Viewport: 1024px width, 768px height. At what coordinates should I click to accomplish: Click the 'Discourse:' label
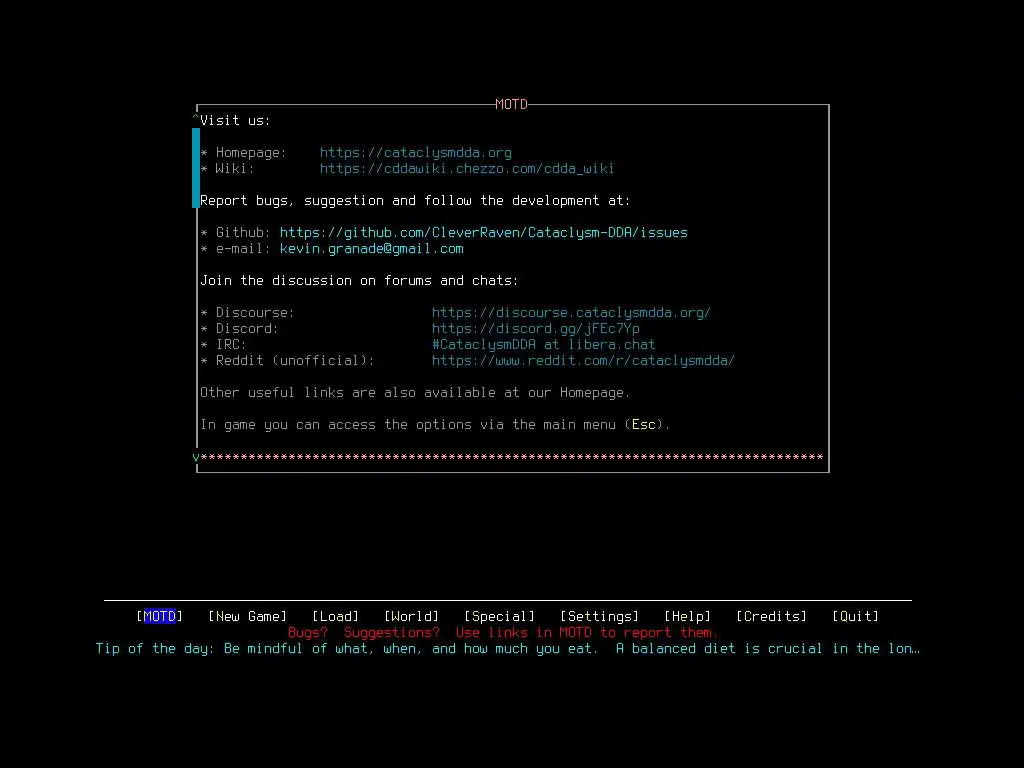click(255, 313)
